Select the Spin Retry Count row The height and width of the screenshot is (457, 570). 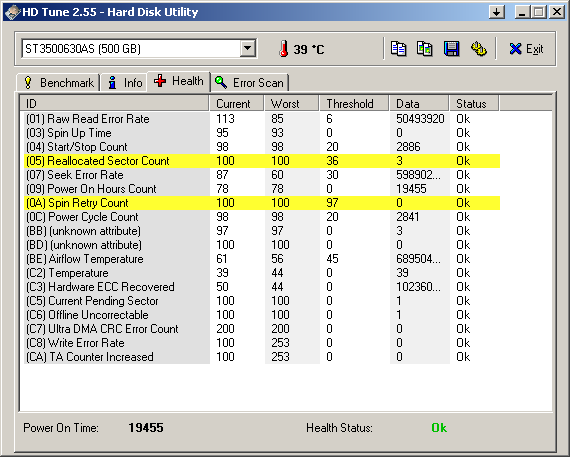click(262, 203)
